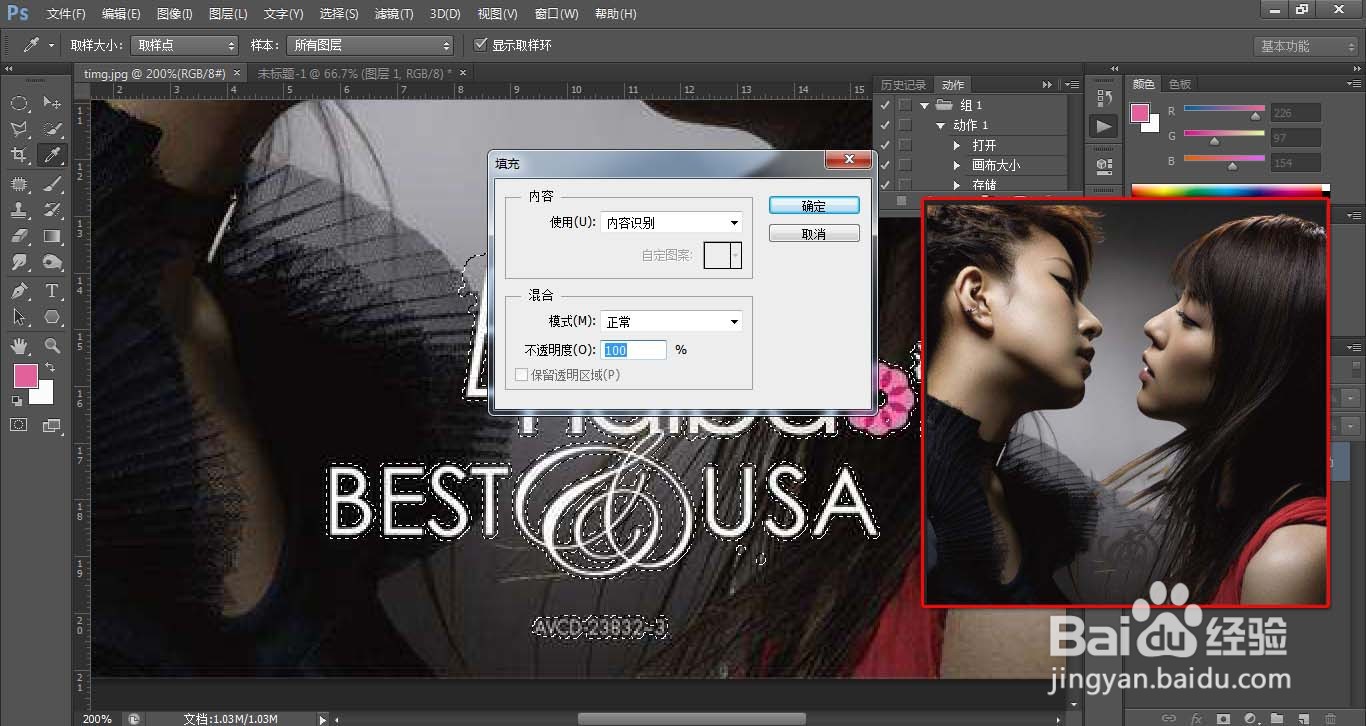
Task: Swap foreground and background colors
Action: (50, 368)
